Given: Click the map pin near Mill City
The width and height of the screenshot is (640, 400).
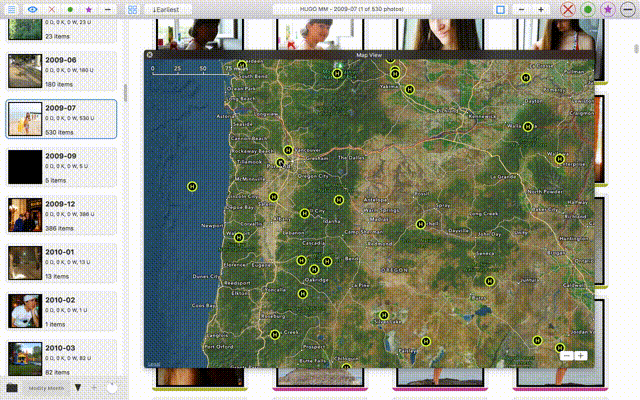Looking at the screenshot, I should [x=304, y=213].
